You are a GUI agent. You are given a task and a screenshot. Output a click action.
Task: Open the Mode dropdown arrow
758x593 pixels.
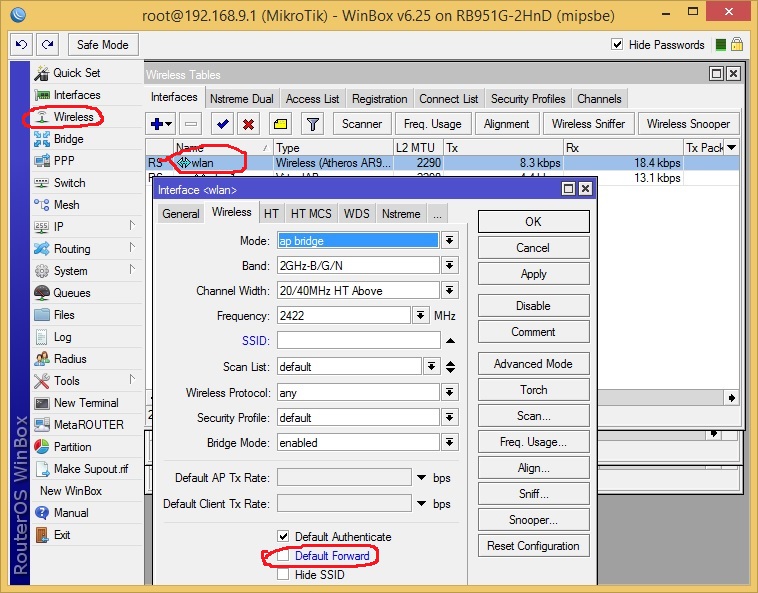tap(450, 240)
